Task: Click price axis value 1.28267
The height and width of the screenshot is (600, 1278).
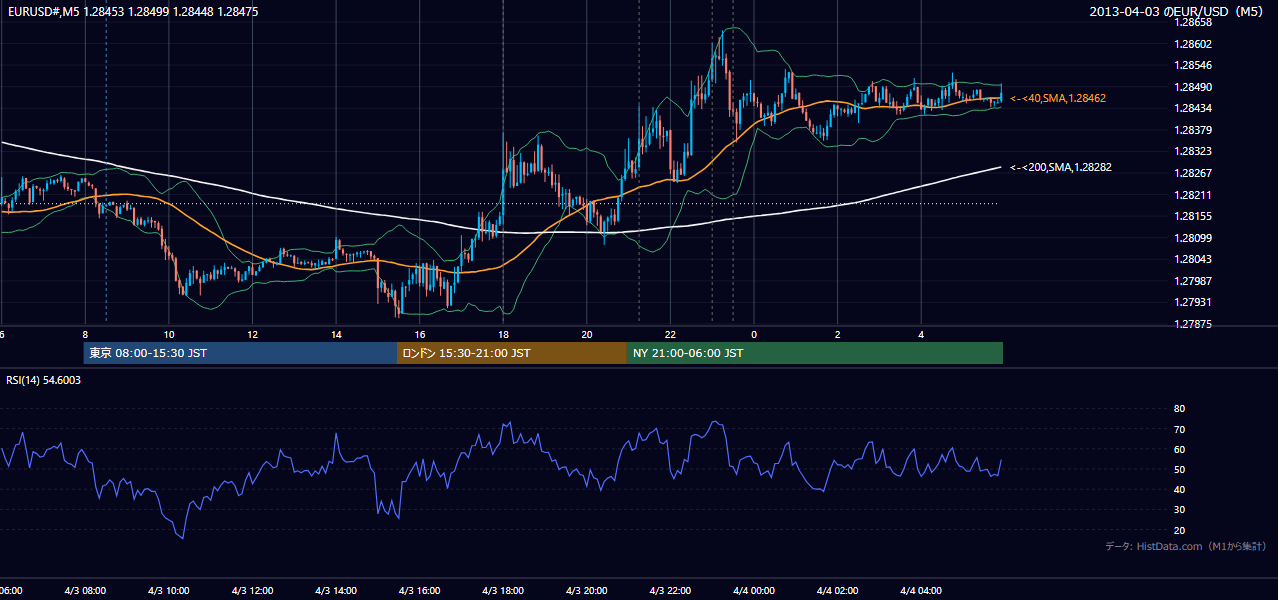Action: pos(1193,173)
